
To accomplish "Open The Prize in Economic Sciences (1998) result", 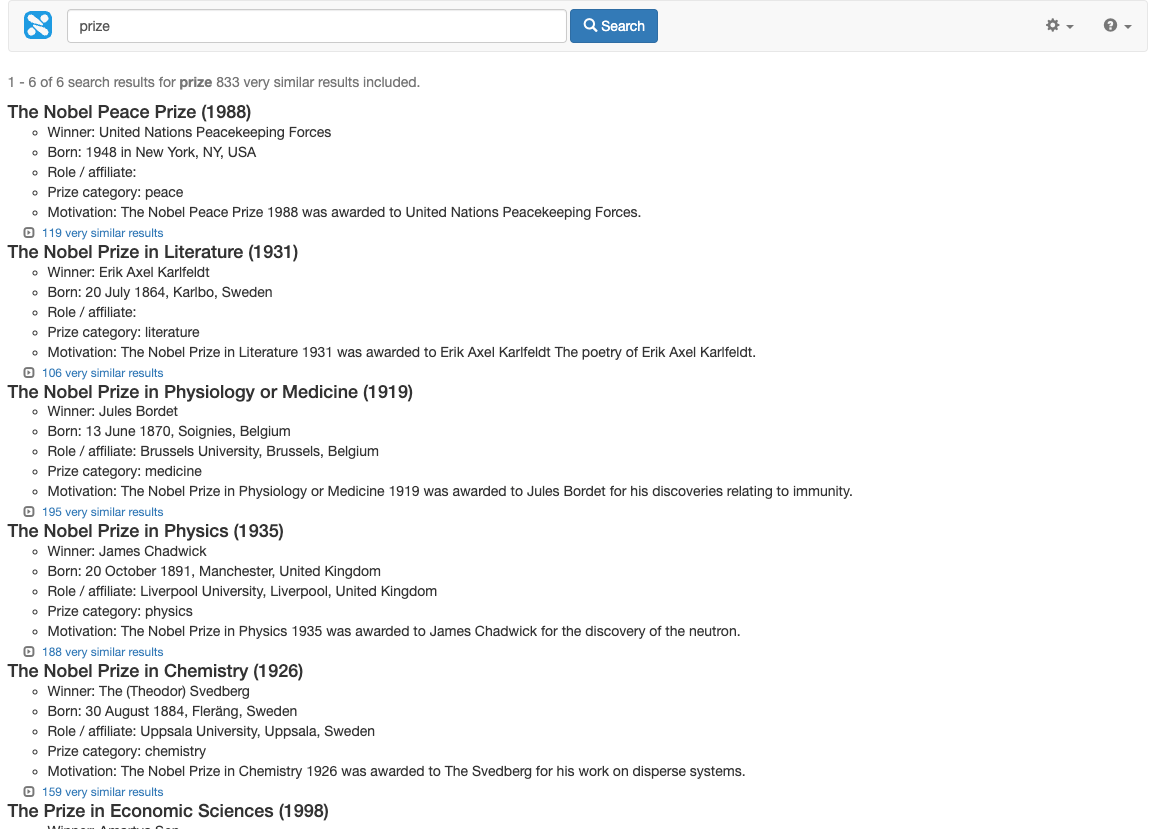I will coord(167,811).
